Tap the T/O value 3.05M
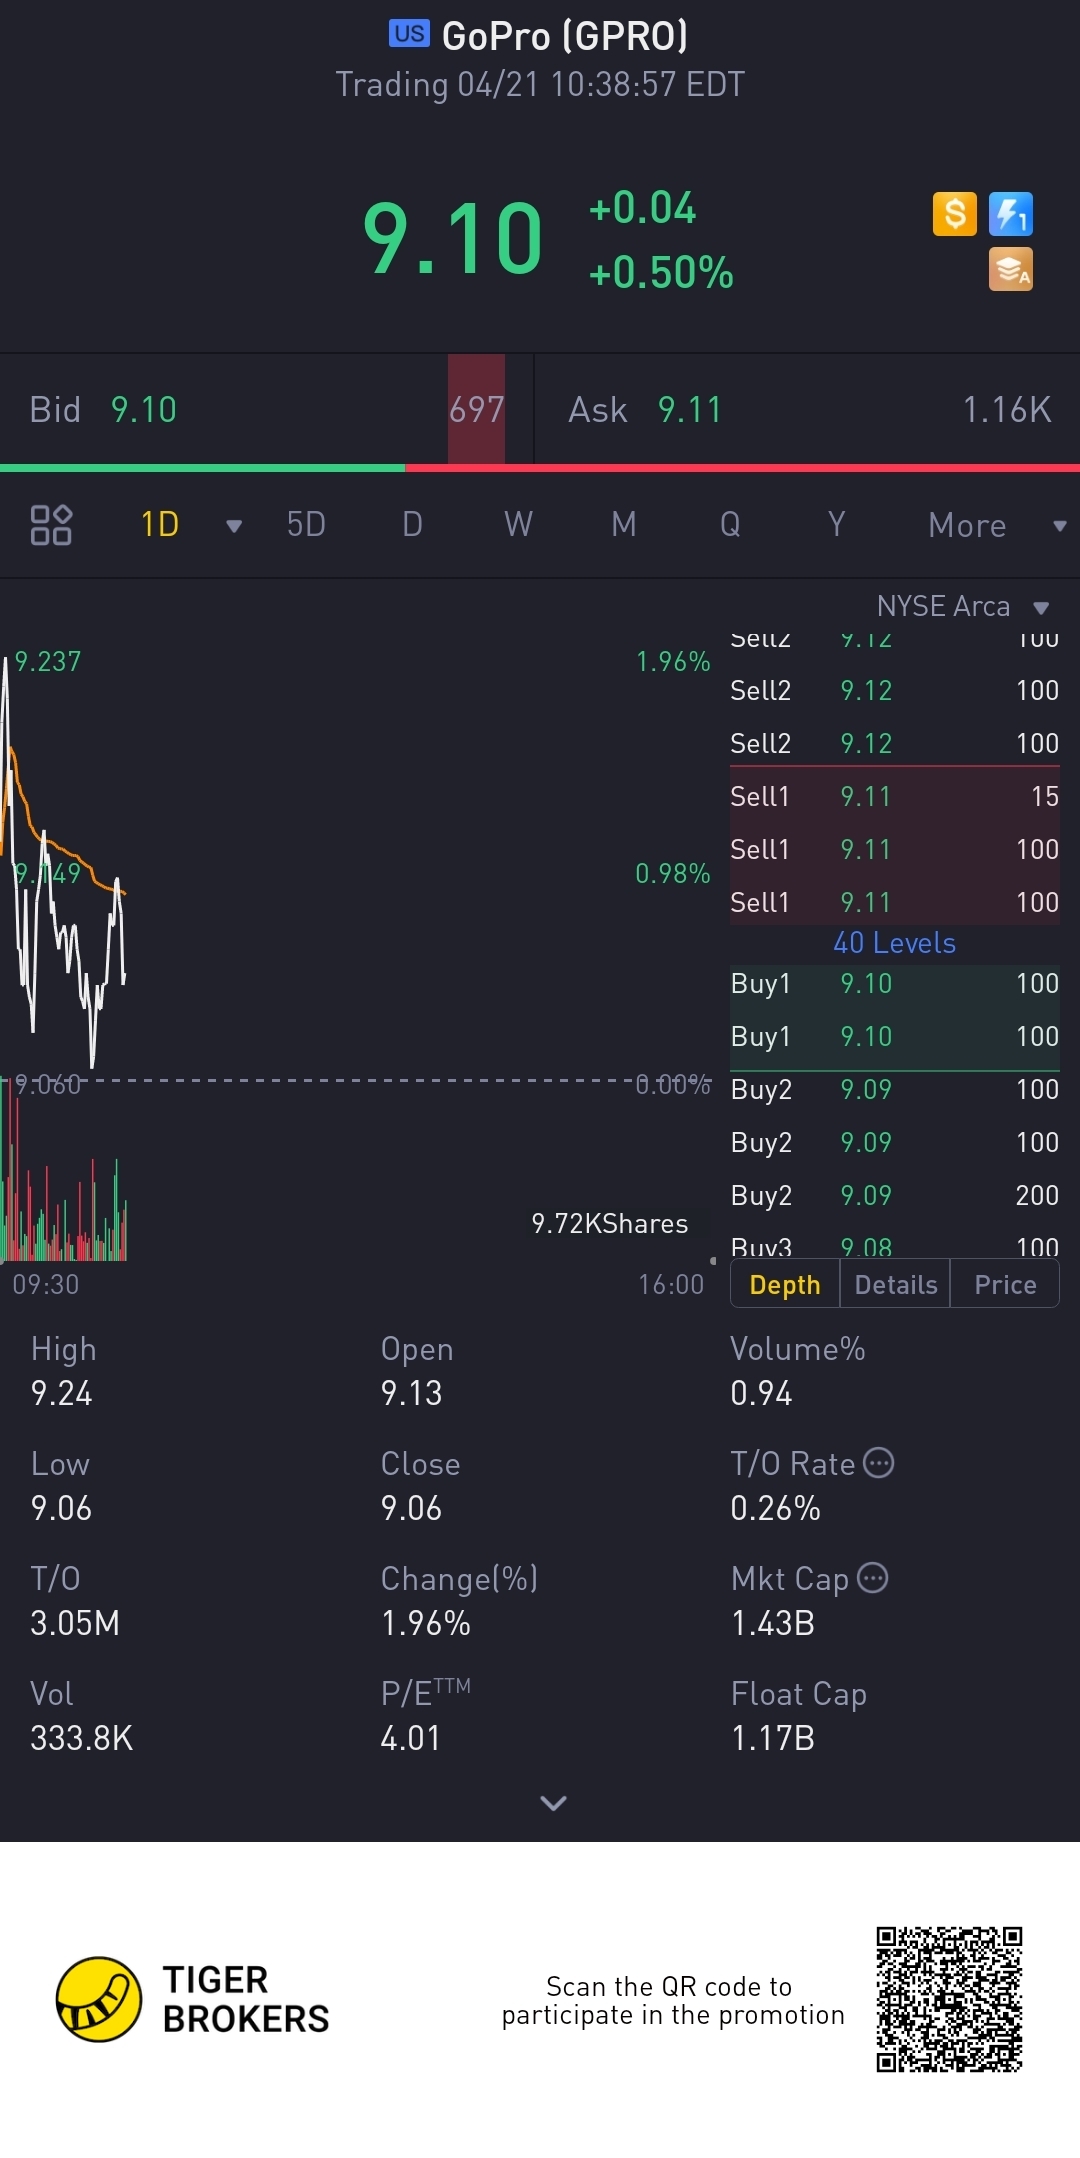The image size is (1080, 2158). pos(75,1623)
